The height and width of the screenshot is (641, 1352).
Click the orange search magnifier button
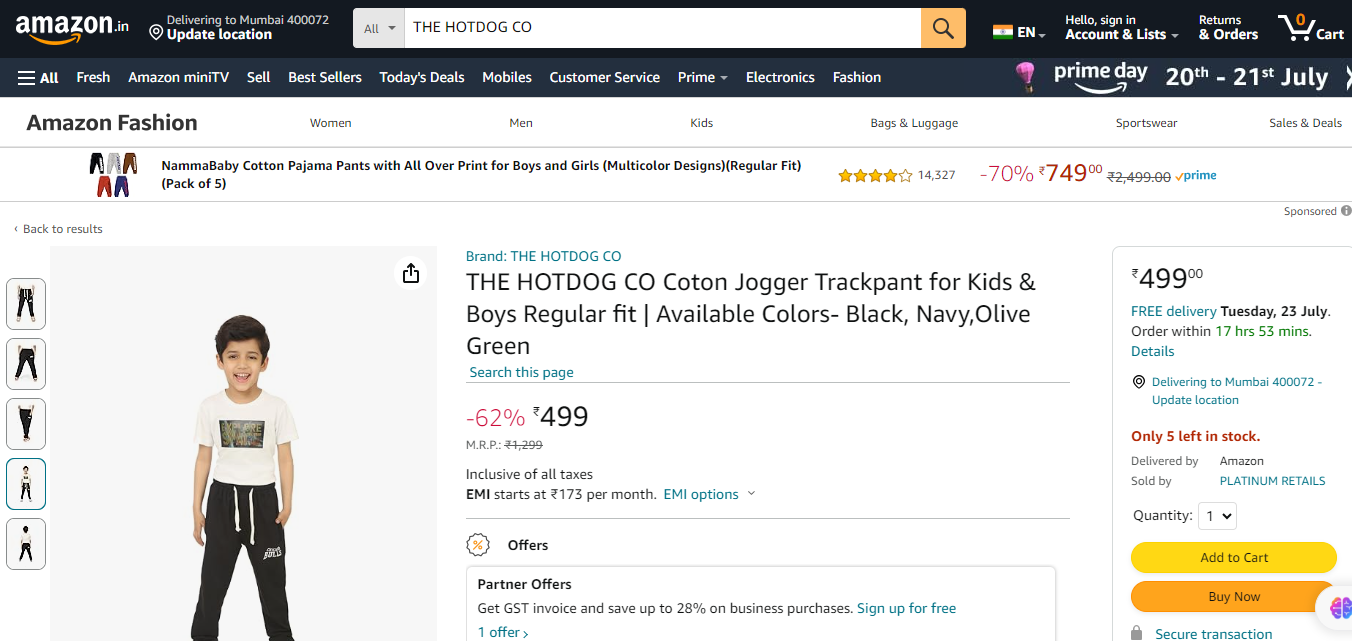click(x=943, y=28)
